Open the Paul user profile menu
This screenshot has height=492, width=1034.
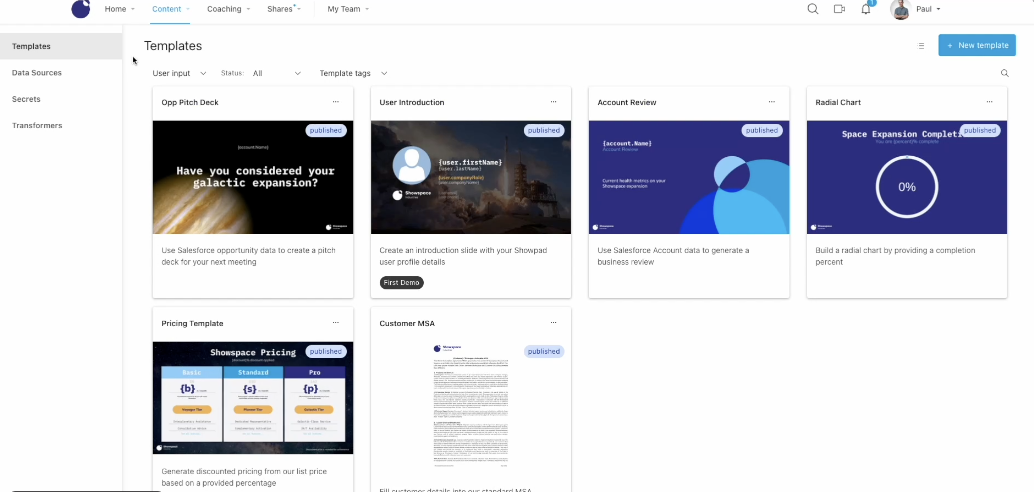click(916, 9)
